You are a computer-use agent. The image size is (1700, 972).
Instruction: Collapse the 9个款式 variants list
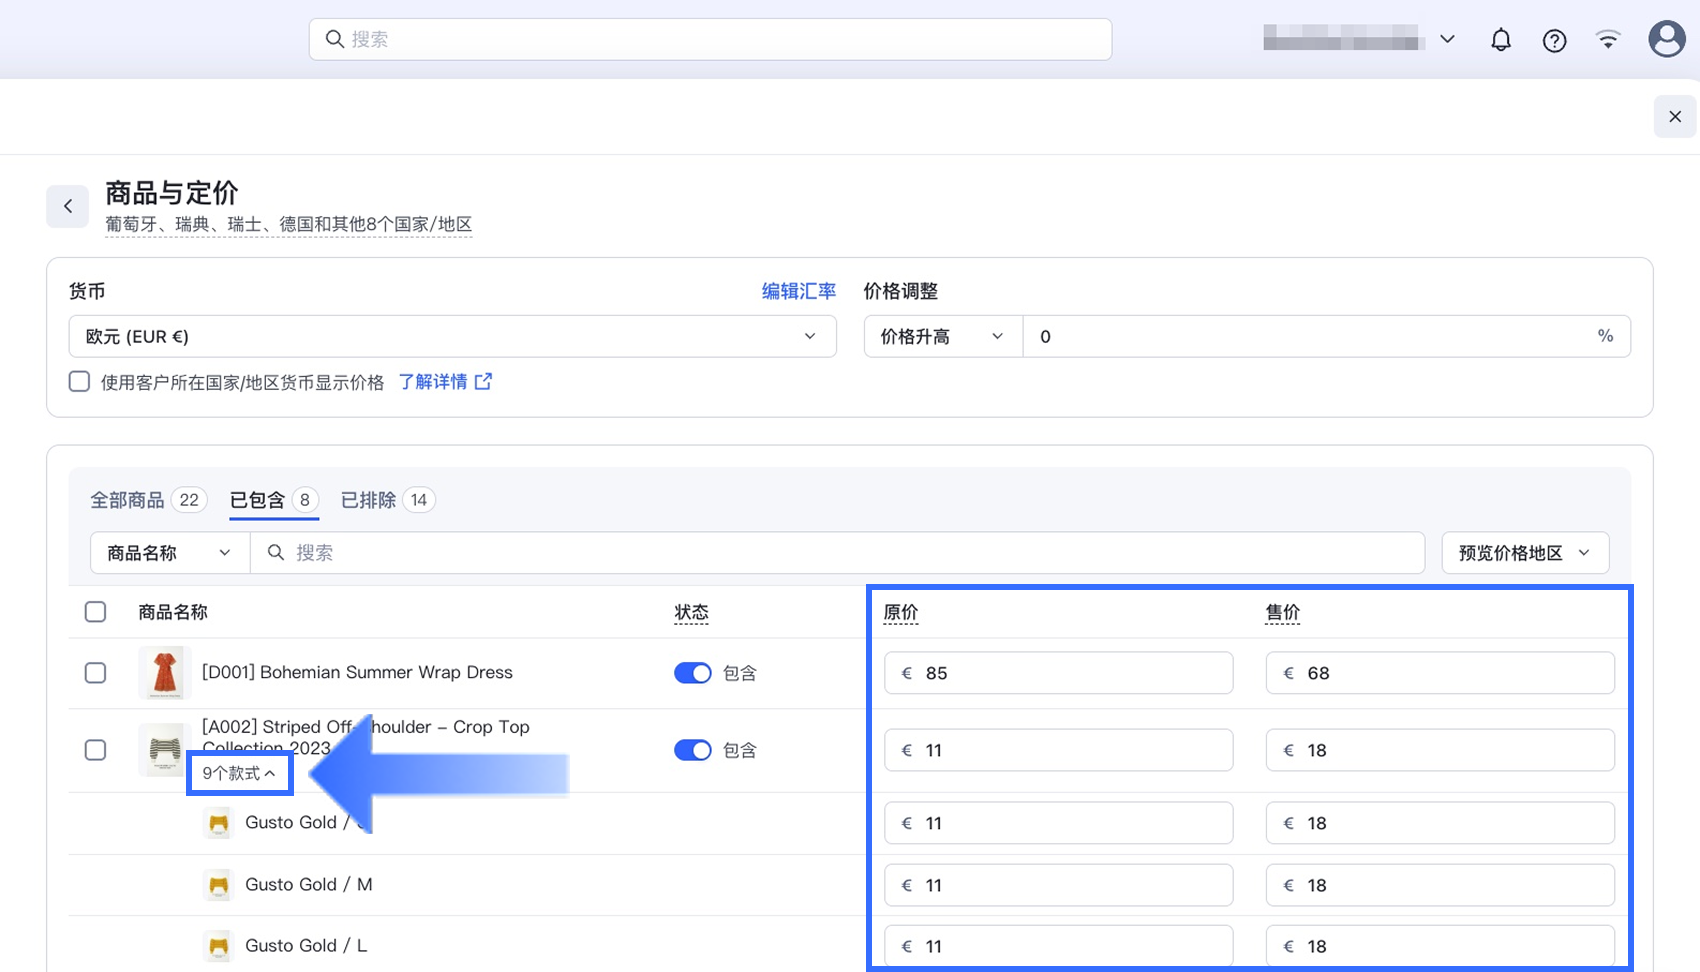click(x=239, y=773)
